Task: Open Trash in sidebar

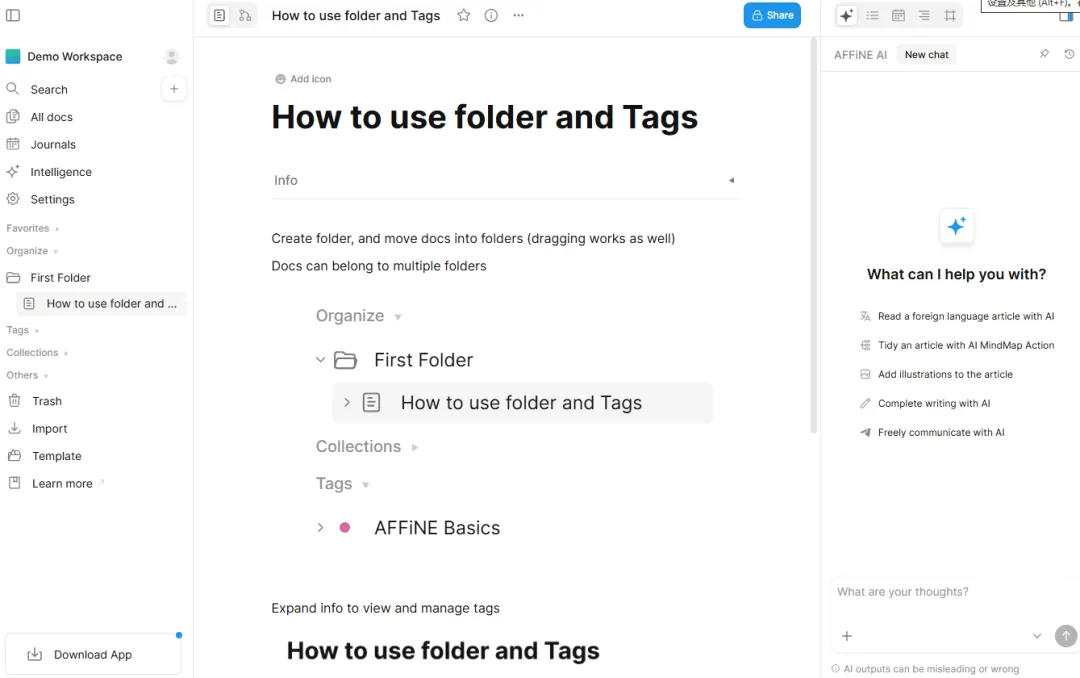Action: [46, 401]
